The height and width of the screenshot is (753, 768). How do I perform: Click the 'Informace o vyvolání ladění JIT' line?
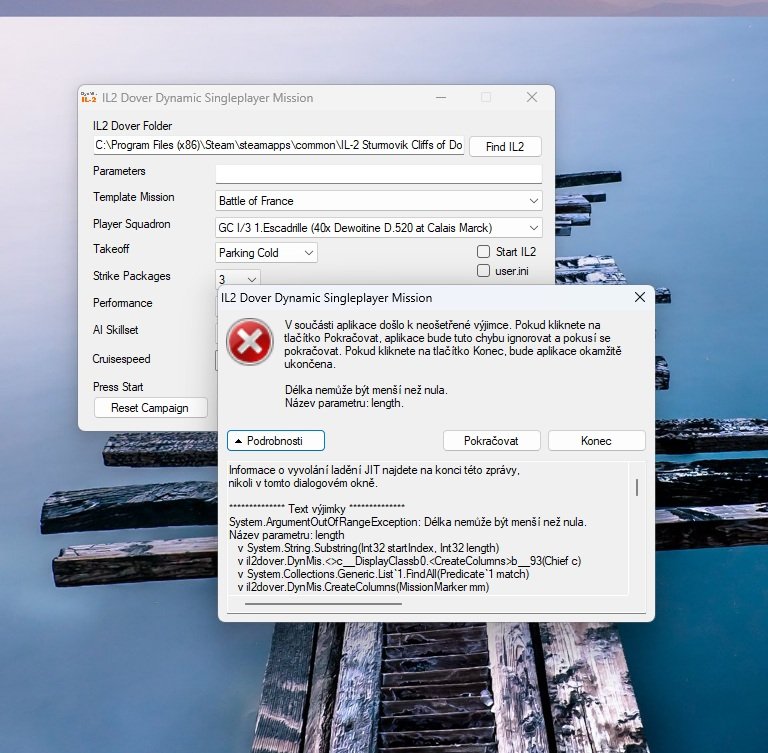tap(374, 470)
